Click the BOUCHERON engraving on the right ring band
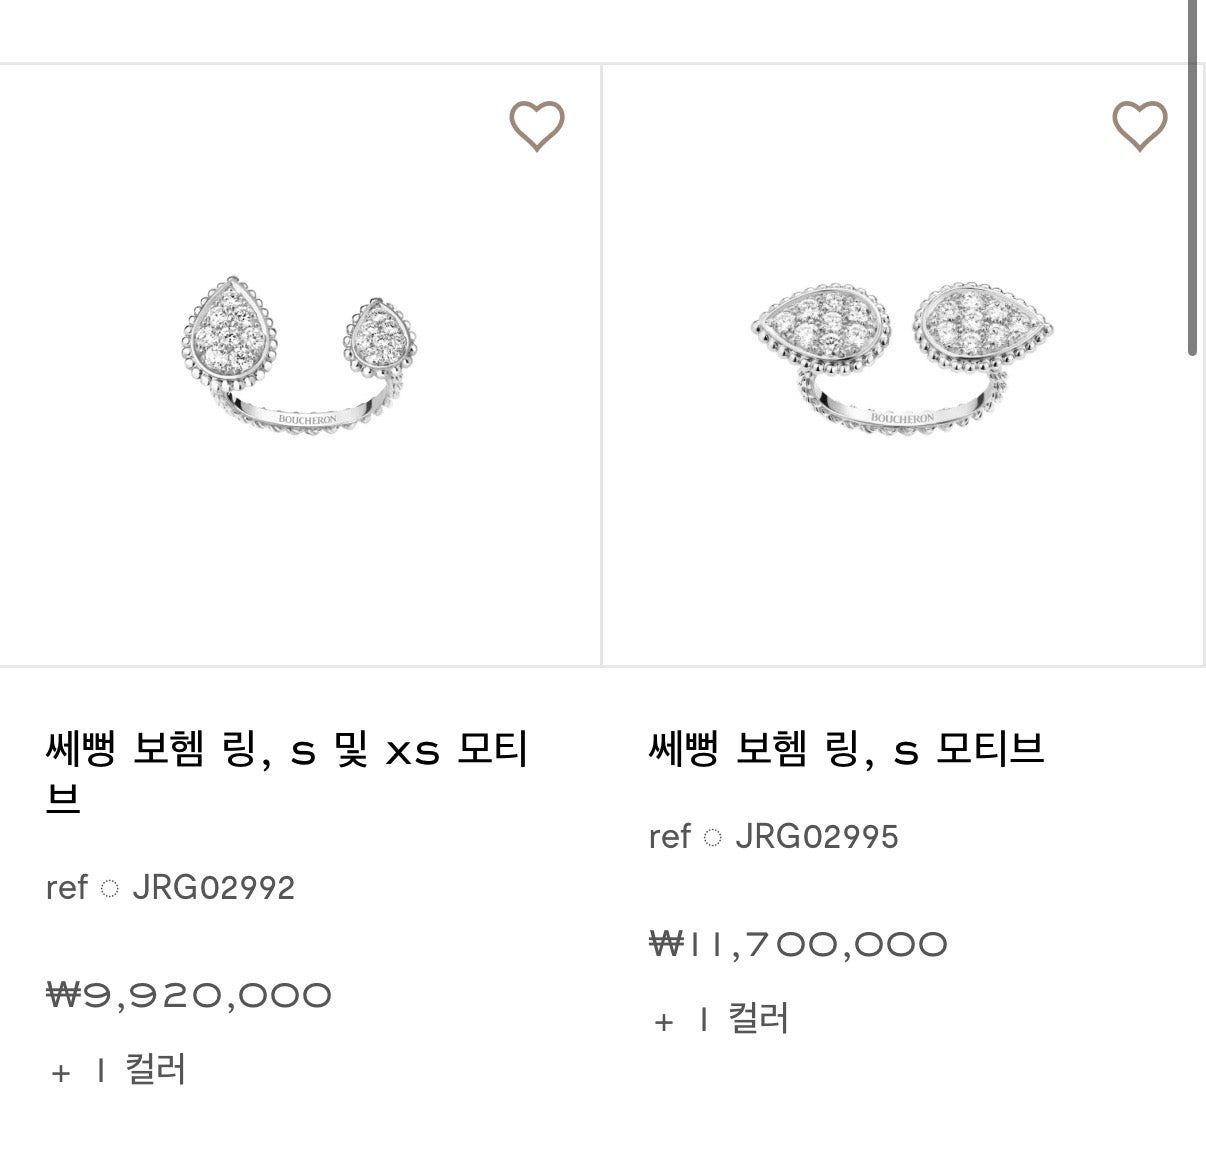 [902, 416]
